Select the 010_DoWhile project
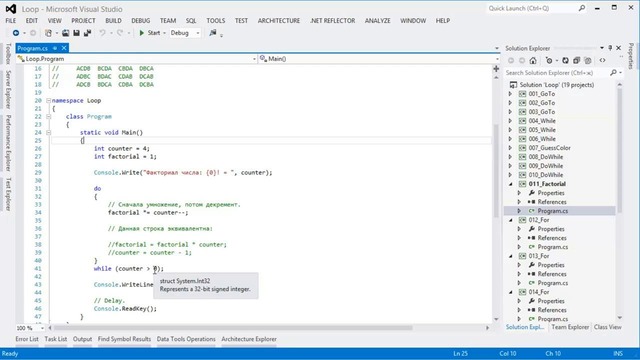This screenshot has height=360, width=640. (x=545, y=175)
